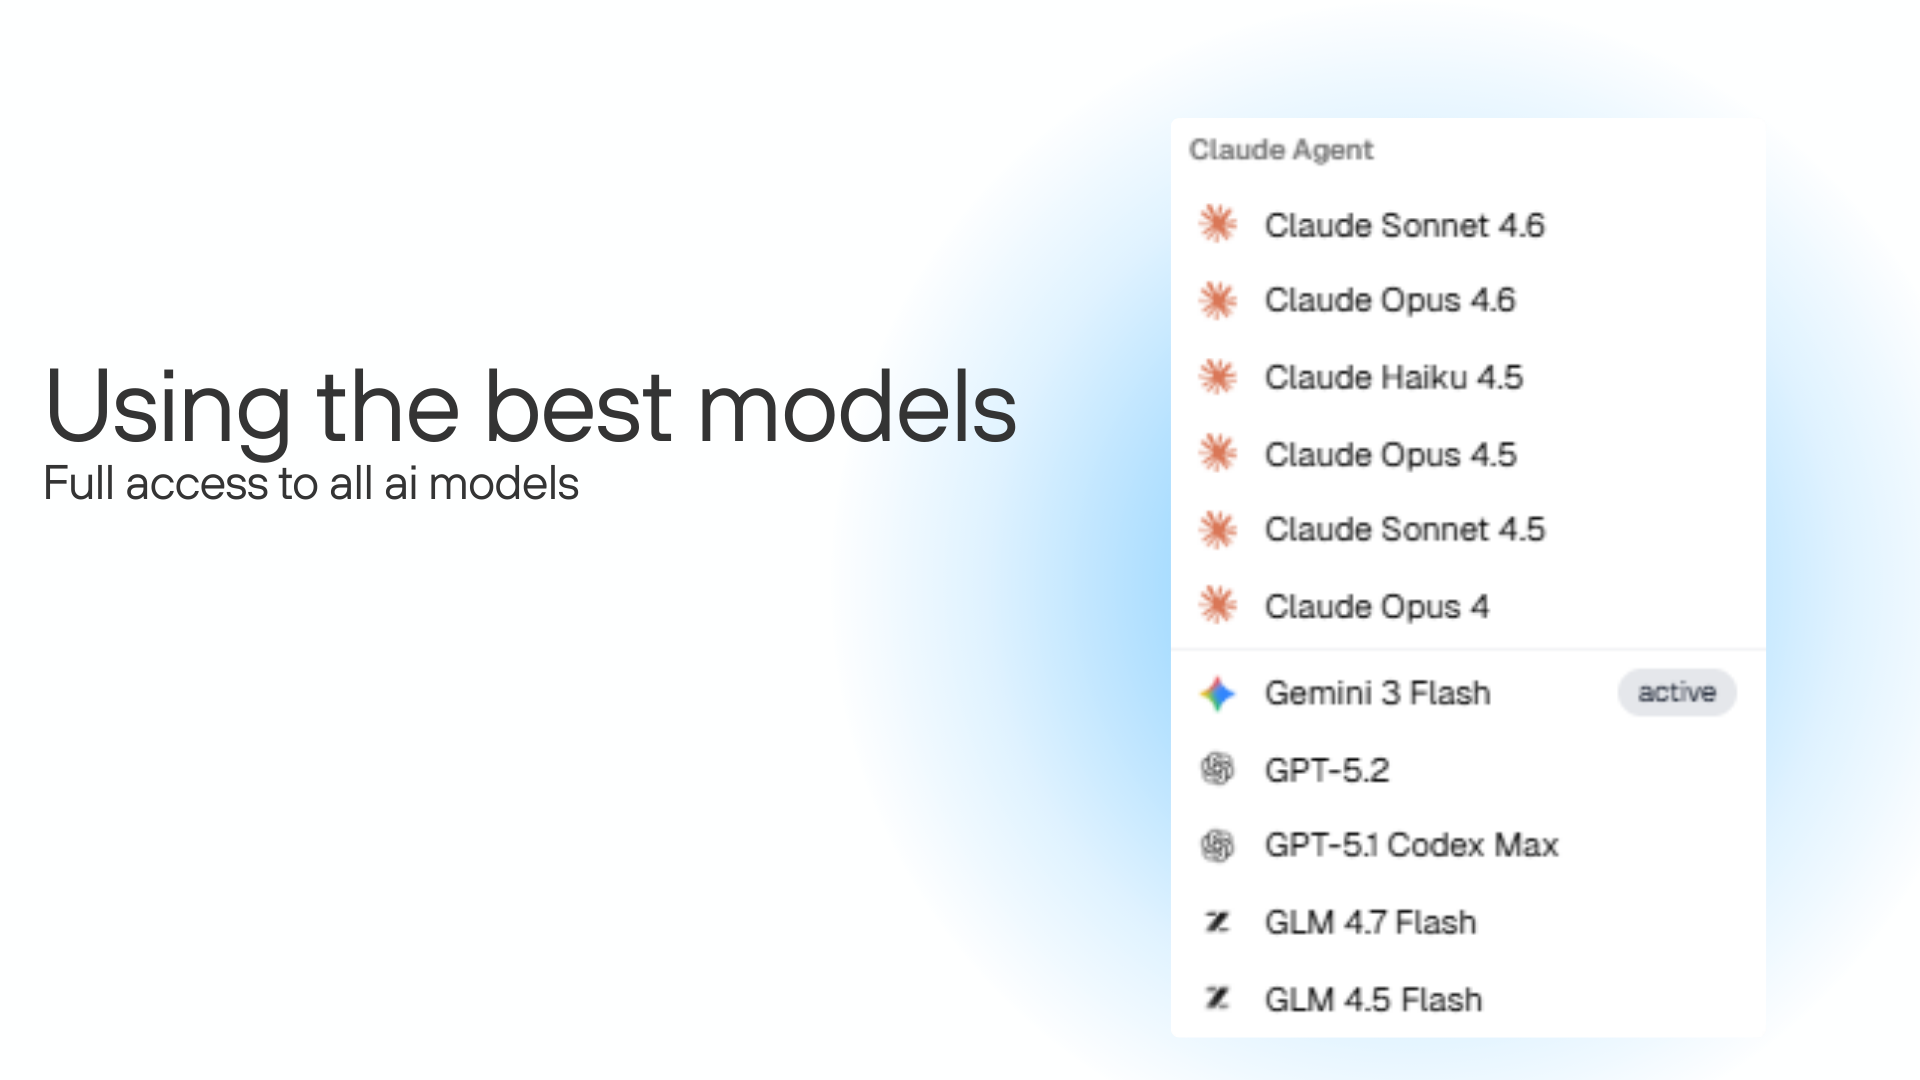Image resolution: width=1920 pixels, height=1080 pixels.
Task: Click the Claude Haiku 4.5 logo
Action: 1218,377
